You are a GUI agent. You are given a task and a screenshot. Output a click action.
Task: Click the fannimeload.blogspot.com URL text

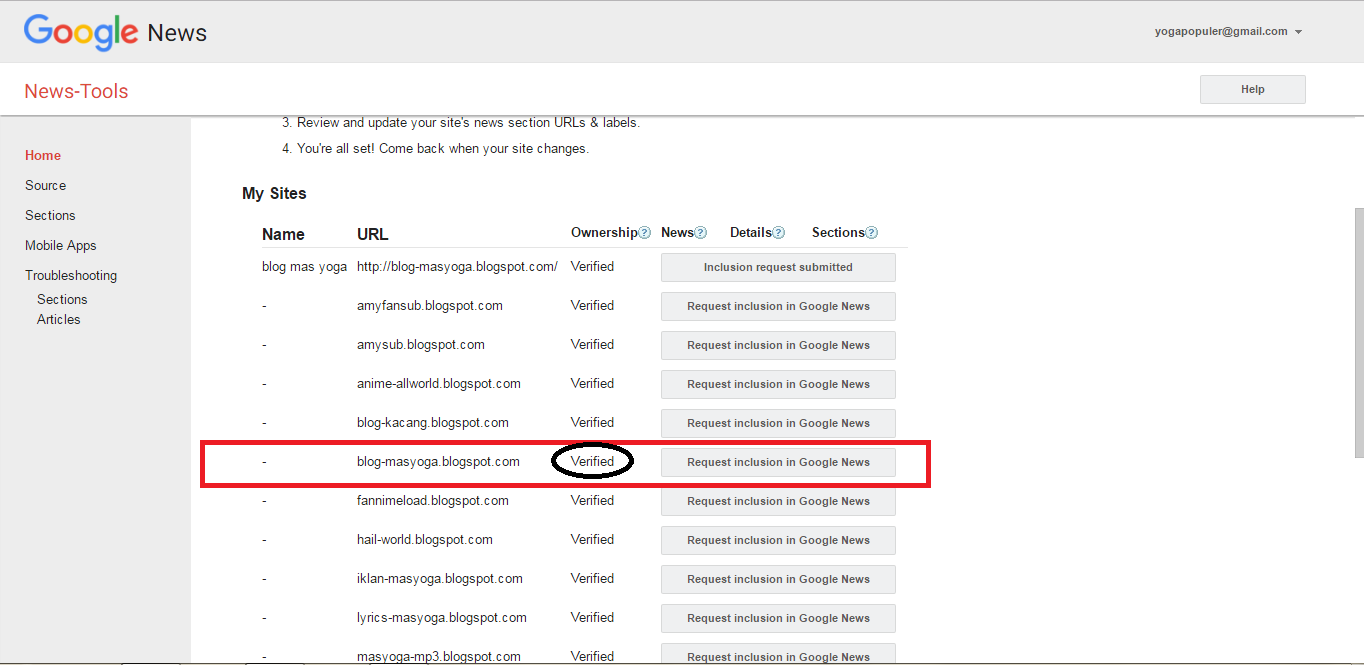pyautogui.click(x=433, y=500)
